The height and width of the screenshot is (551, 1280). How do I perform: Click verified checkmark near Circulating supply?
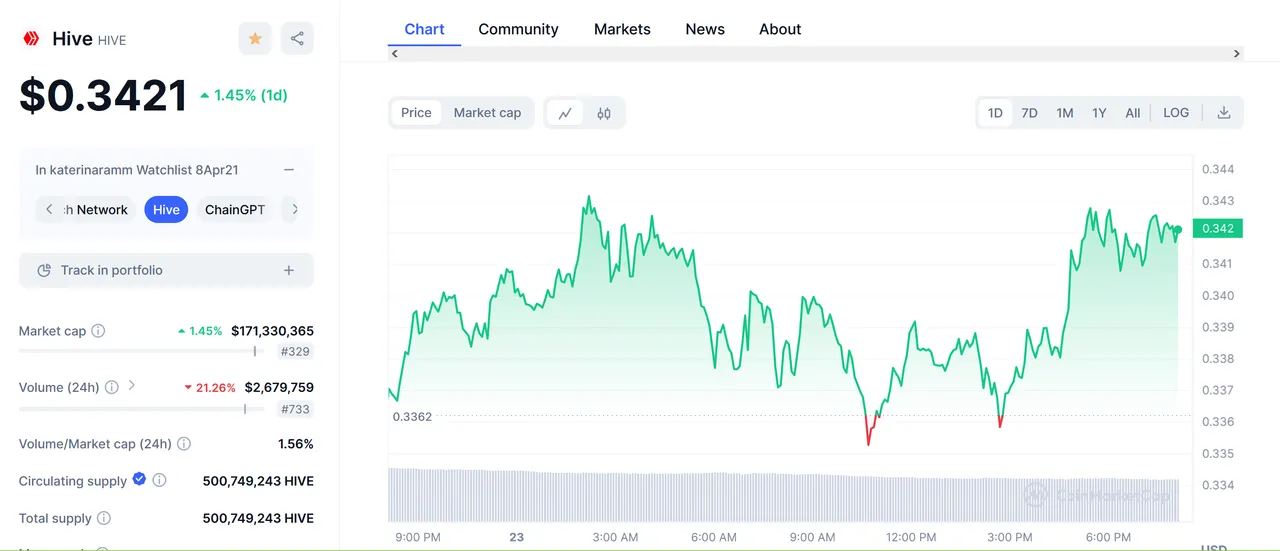pos(140,480)
